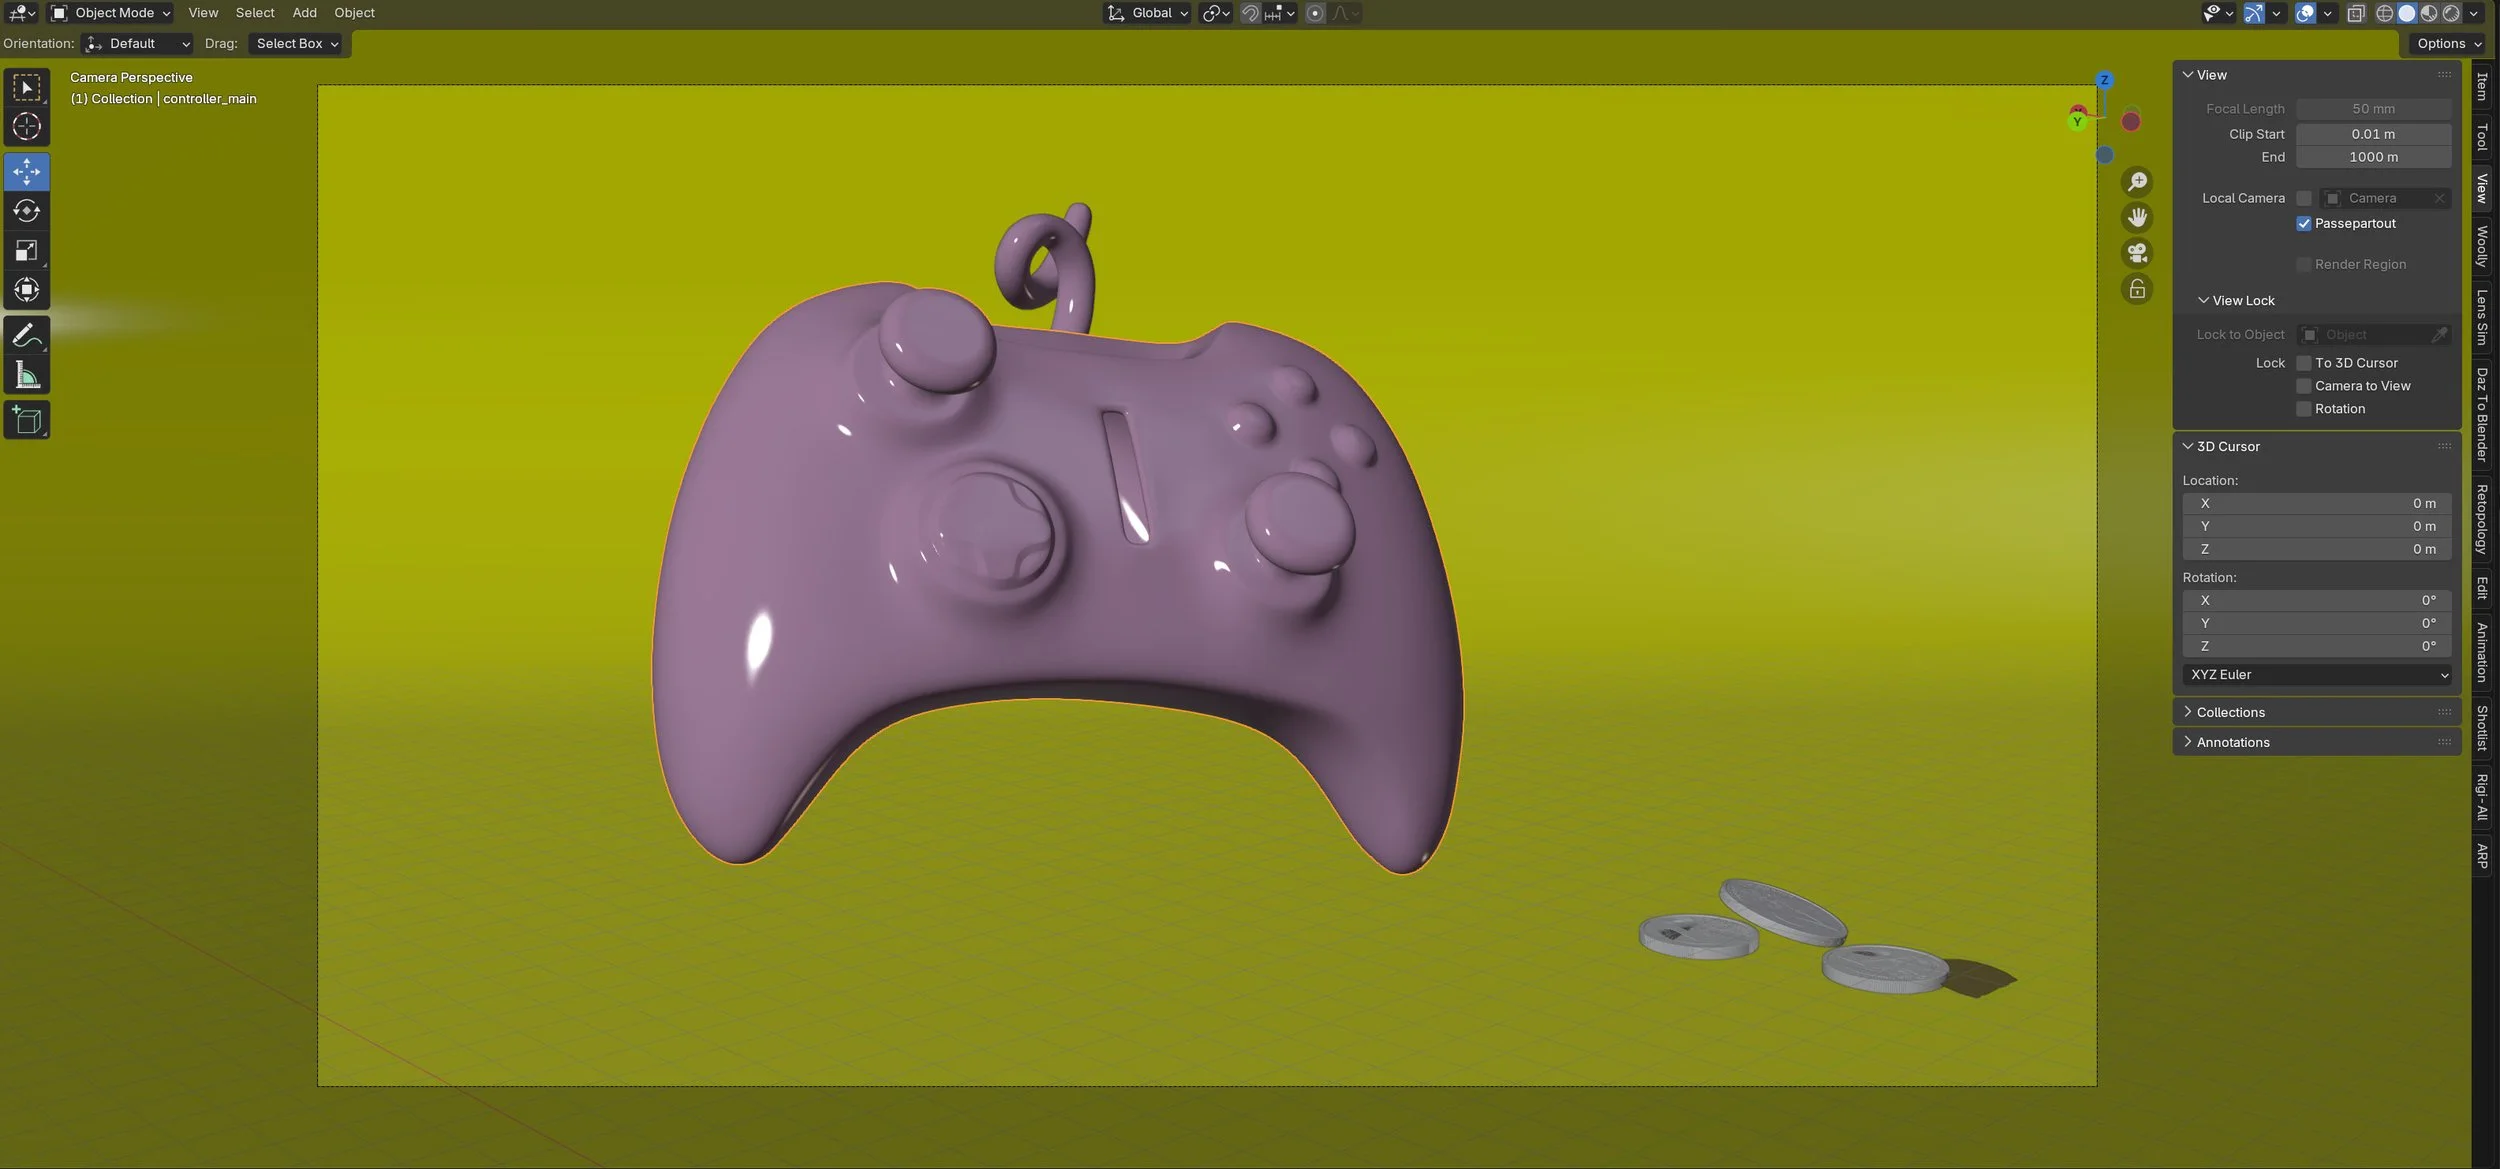Expand the Collections panel
Screen dimensions: 2500x1169
coord(2230,712)
